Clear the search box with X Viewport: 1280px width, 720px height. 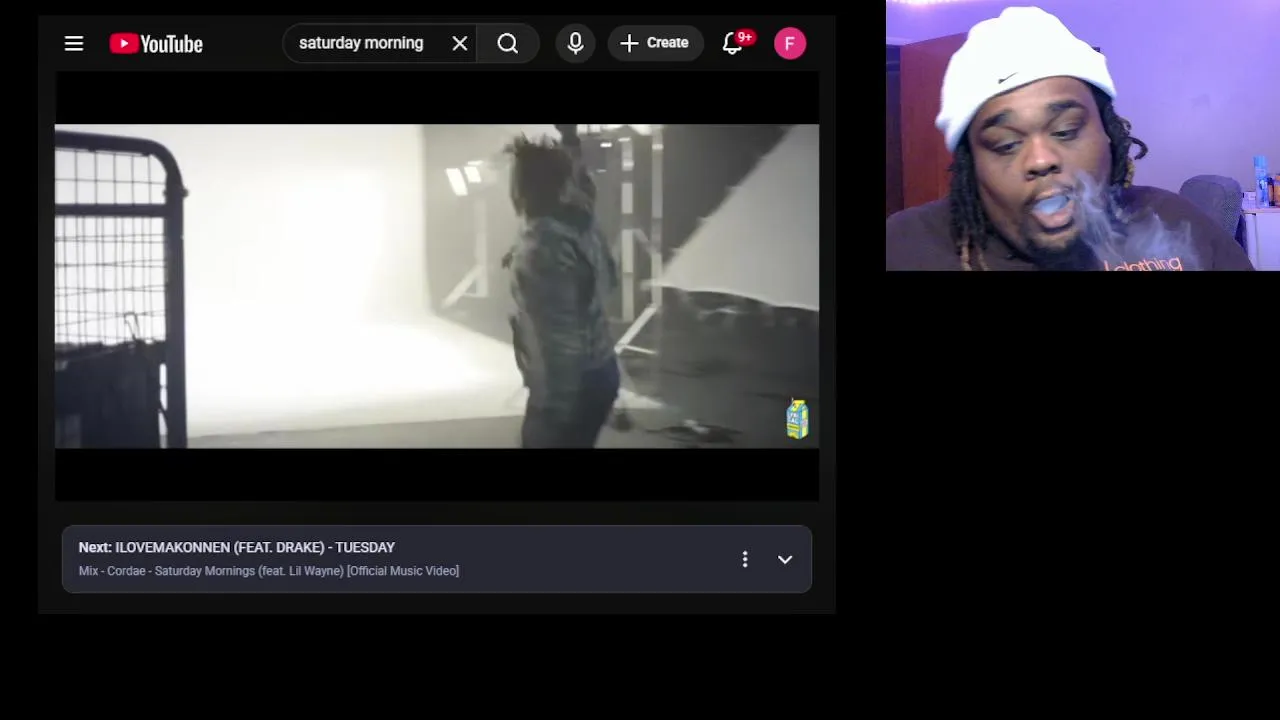click(460, 44)
